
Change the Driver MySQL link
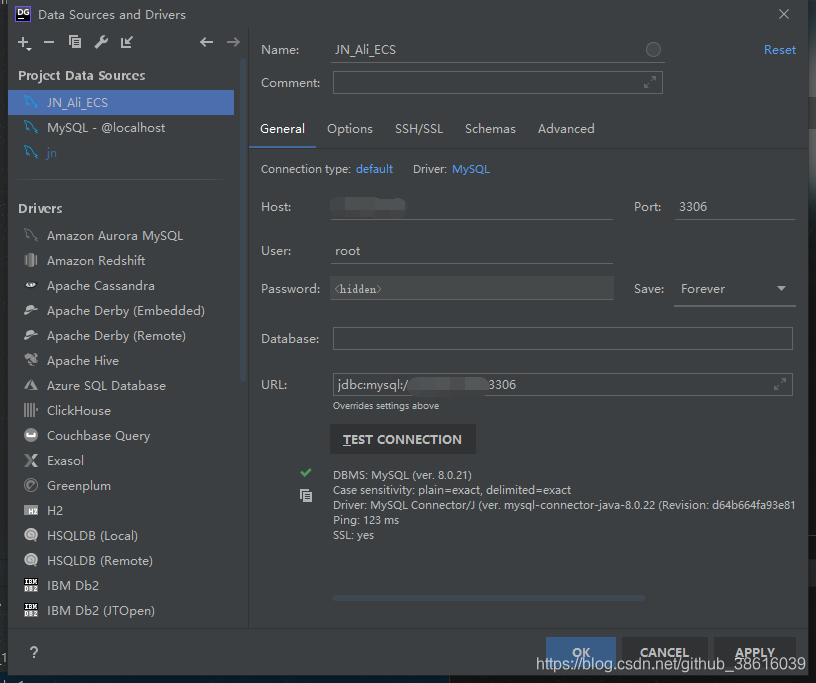[x=470, y=169]
